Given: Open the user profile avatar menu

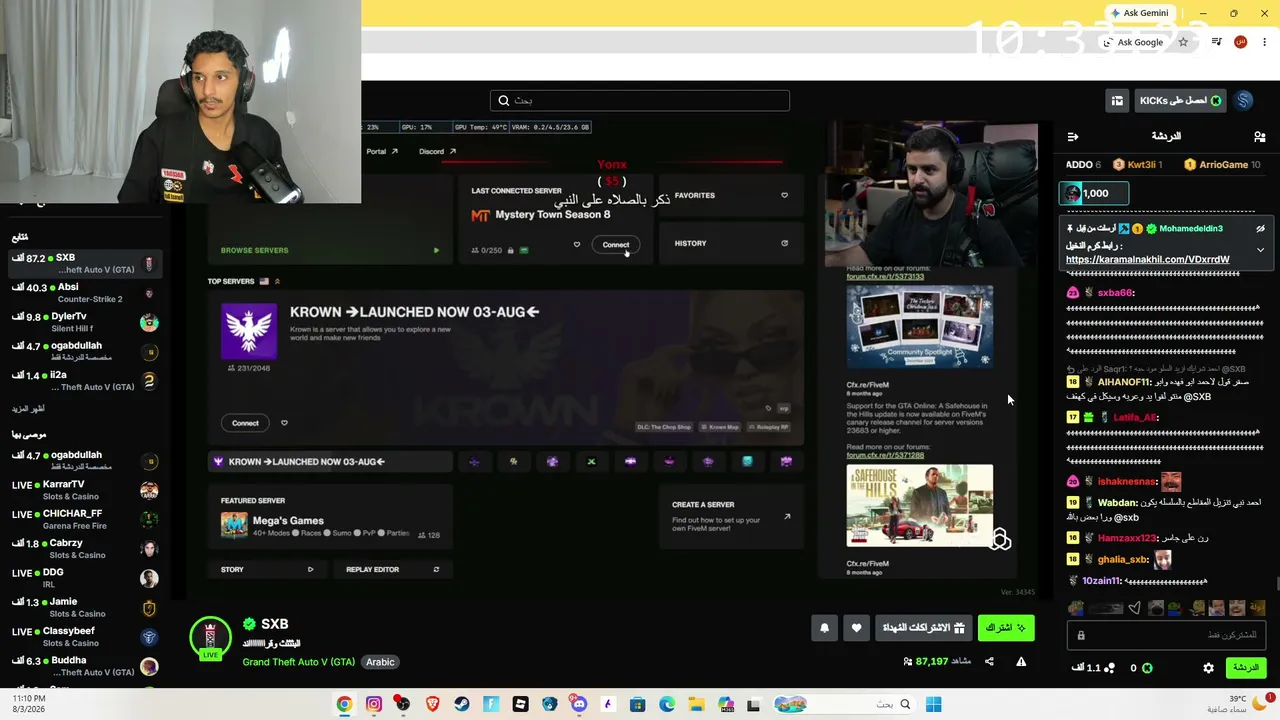Looking at the screenshot, I should pos(1243,101).
